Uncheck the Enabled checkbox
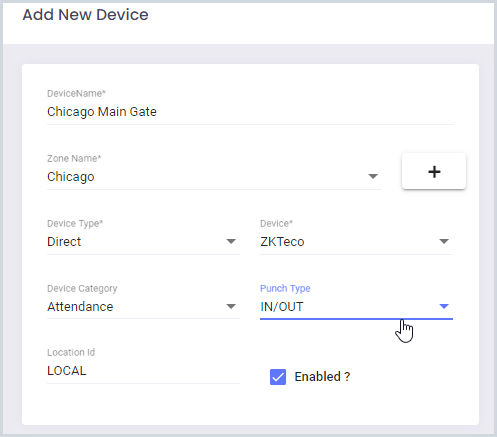497x437 pixels. coord(278,377)
